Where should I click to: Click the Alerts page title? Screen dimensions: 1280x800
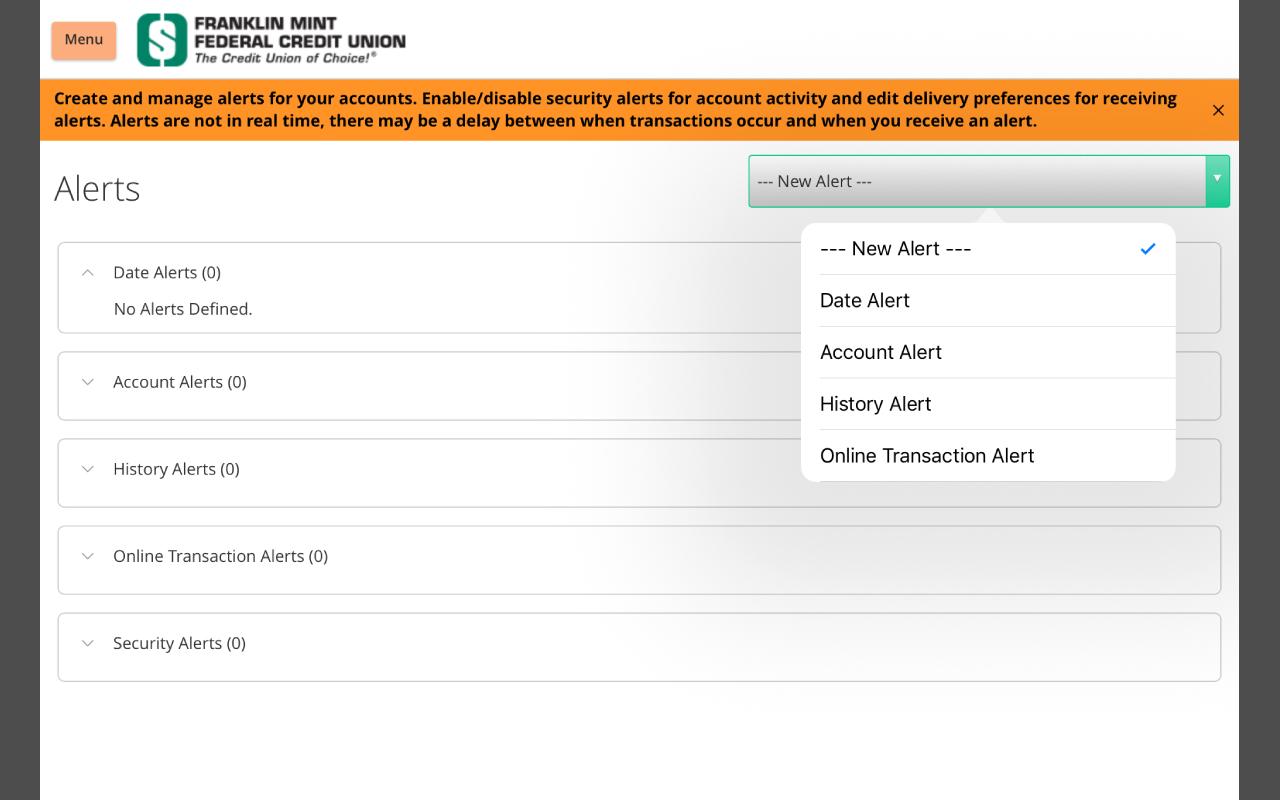pos(97,188)
